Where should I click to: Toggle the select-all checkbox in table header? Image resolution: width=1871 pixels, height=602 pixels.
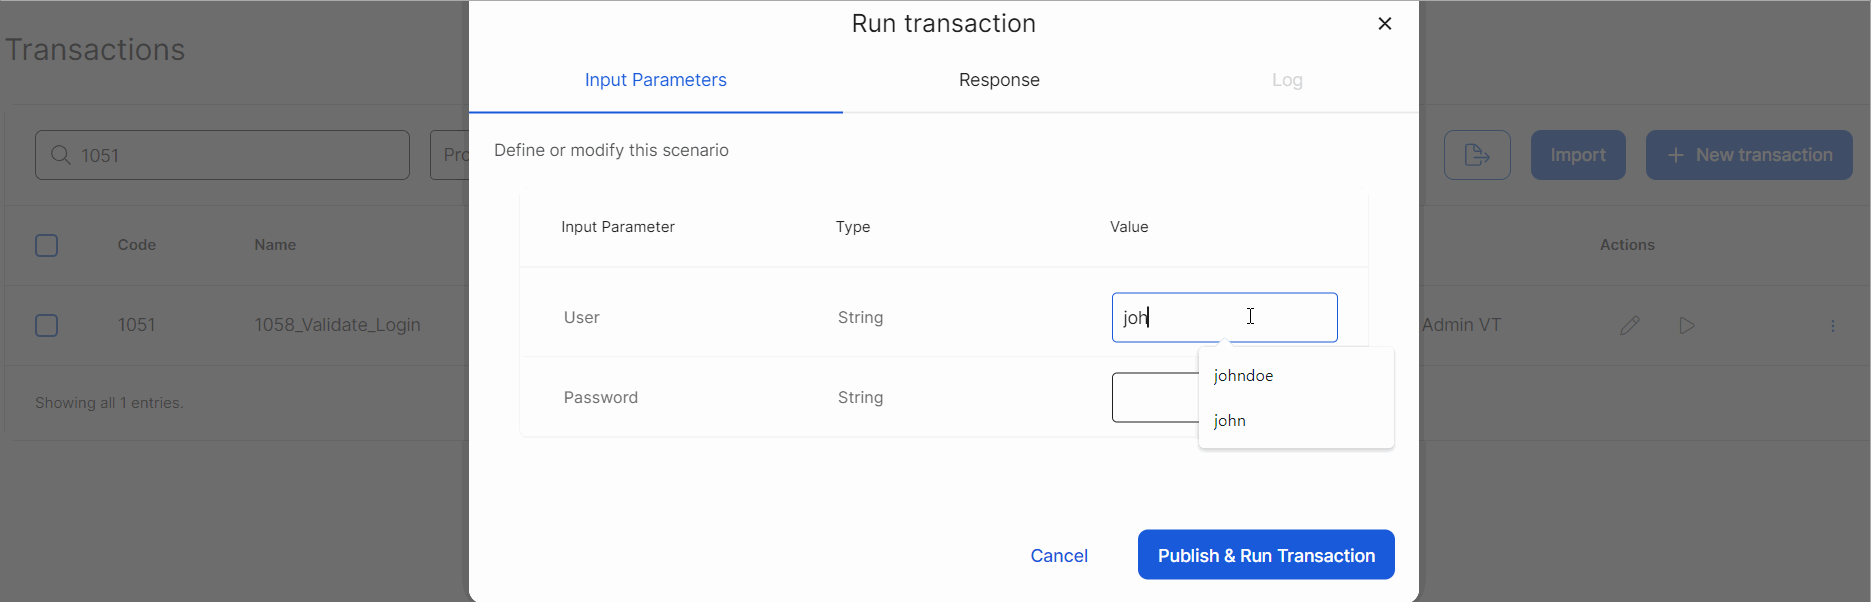click(47, 245)
